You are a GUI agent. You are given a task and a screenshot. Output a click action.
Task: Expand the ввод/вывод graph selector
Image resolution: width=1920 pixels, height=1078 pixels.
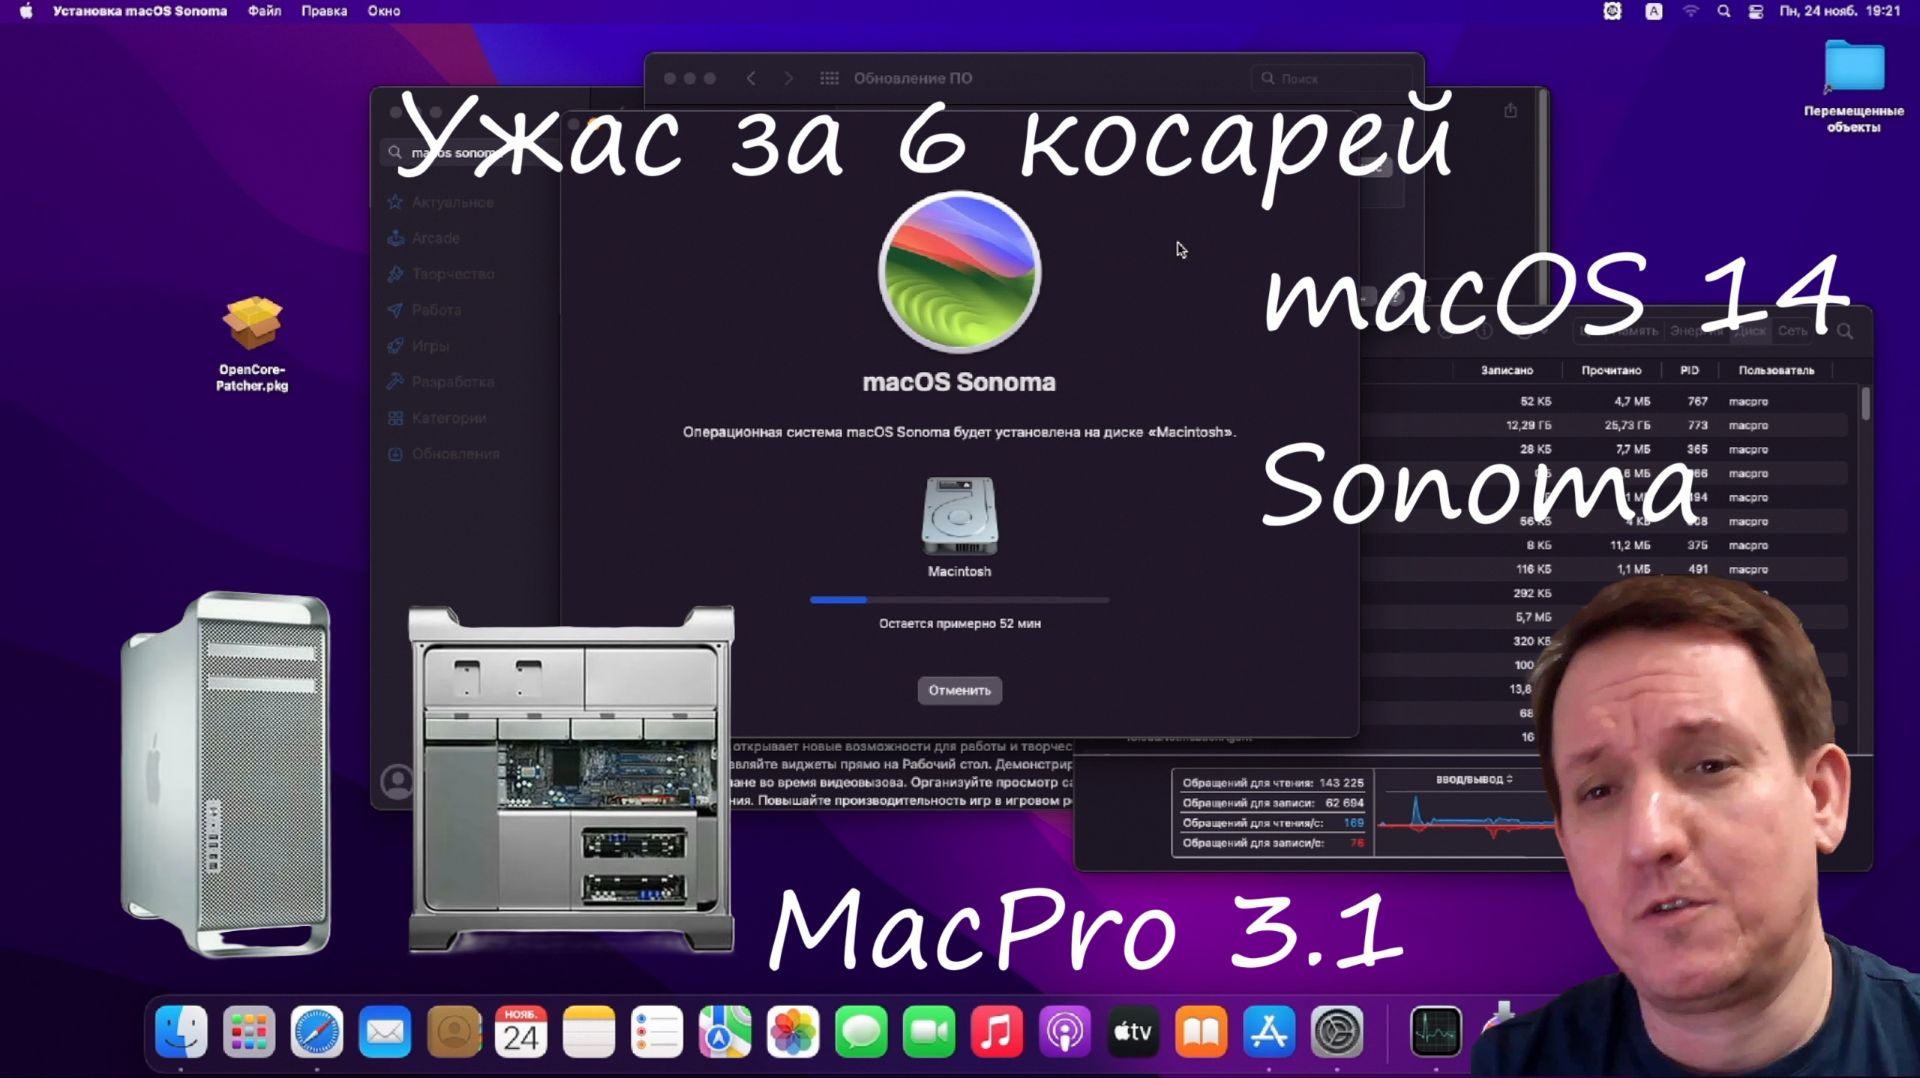pos(1474,779)
